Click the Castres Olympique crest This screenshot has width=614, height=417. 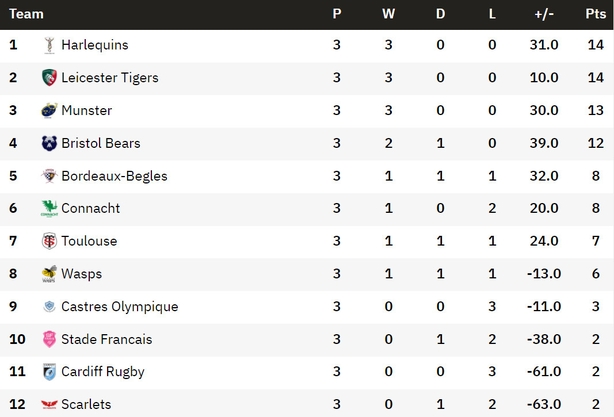[x=49, y=306]
